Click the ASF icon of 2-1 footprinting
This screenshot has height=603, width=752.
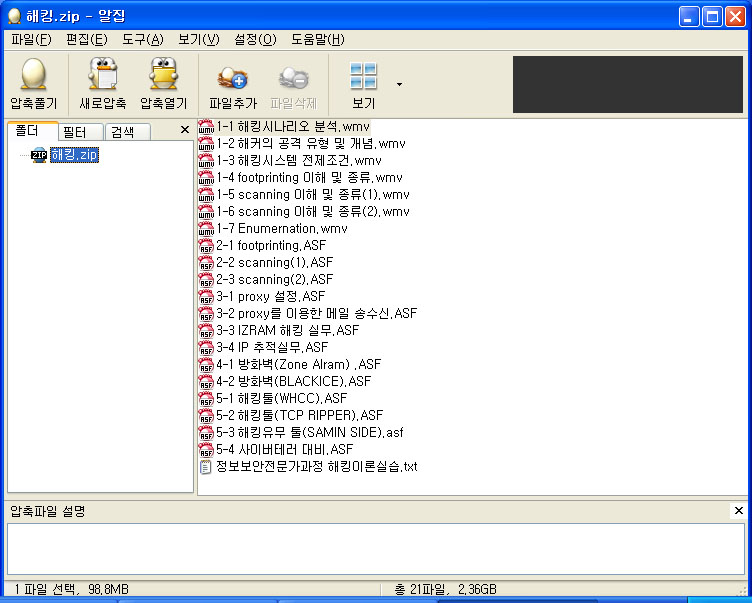[x=206, y=246]
